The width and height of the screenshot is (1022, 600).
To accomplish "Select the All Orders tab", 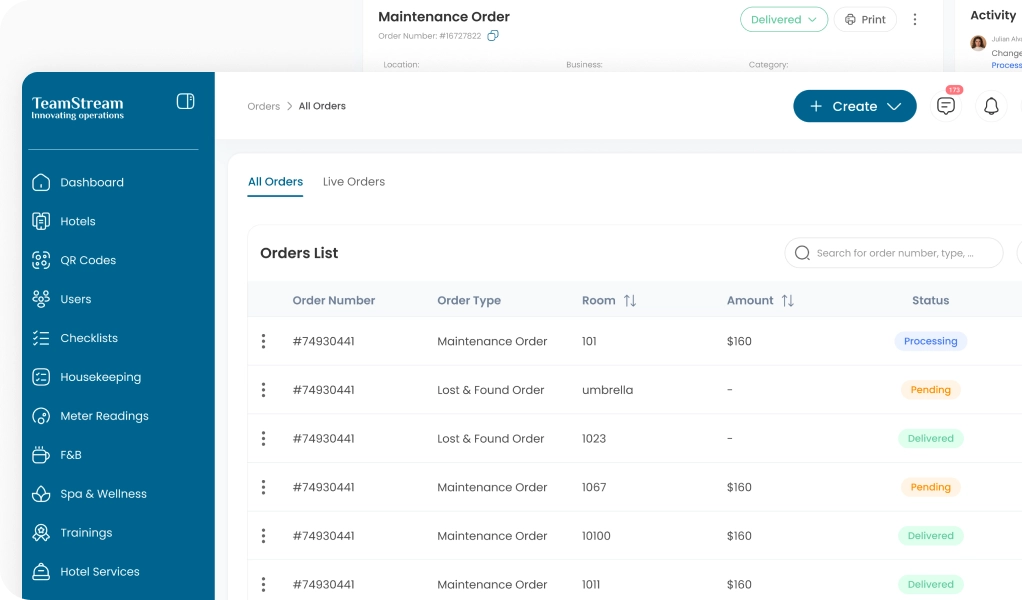I will (275, 182).
